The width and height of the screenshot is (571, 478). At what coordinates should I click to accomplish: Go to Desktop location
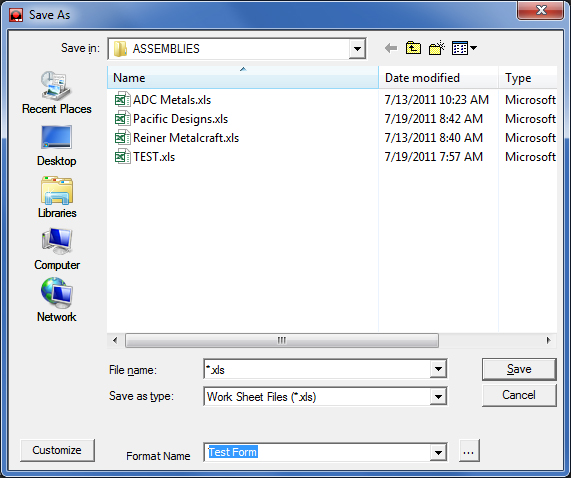tap(56, 146)
